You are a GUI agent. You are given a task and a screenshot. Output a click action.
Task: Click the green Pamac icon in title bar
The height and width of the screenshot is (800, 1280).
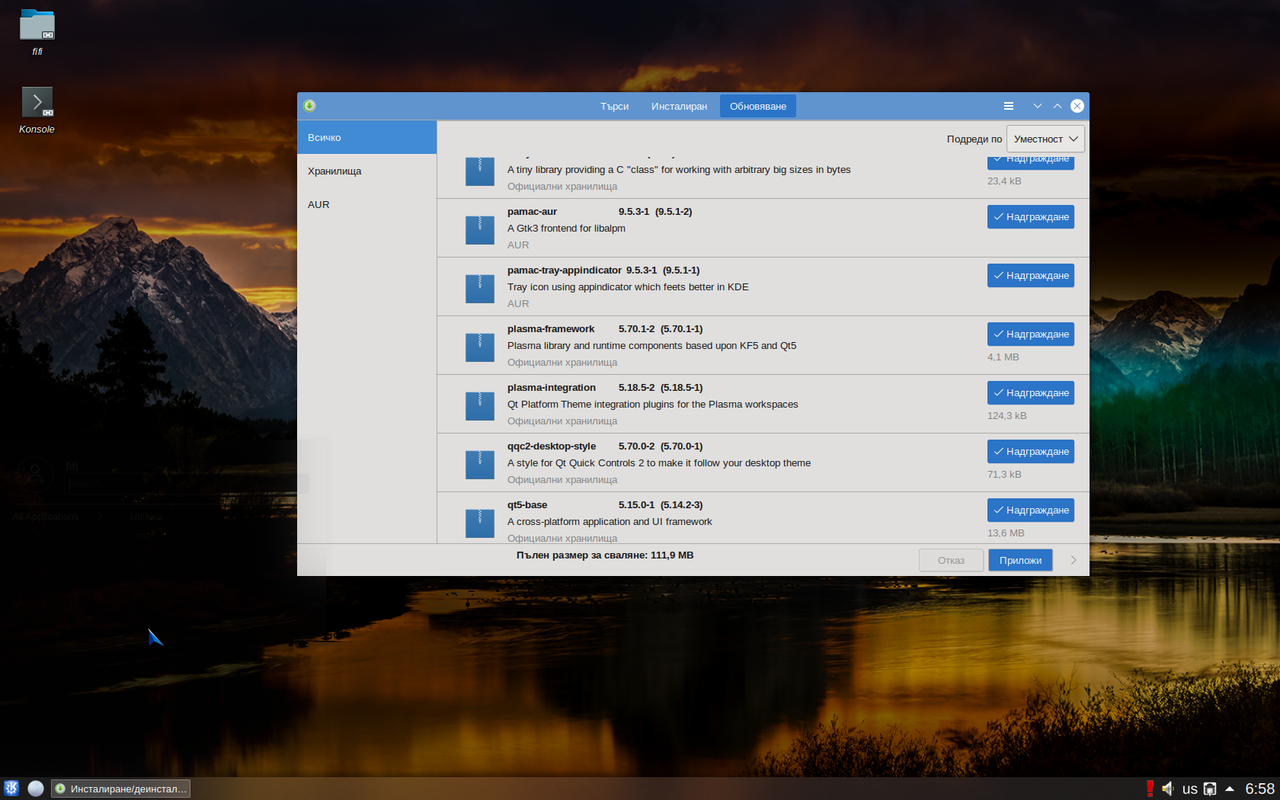pyautogui.click(x=310, y=106)
